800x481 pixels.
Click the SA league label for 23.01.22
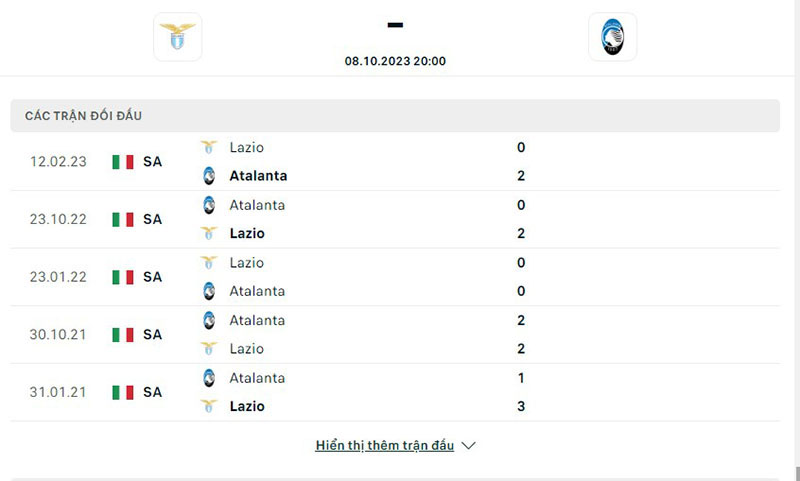[152, 277]
